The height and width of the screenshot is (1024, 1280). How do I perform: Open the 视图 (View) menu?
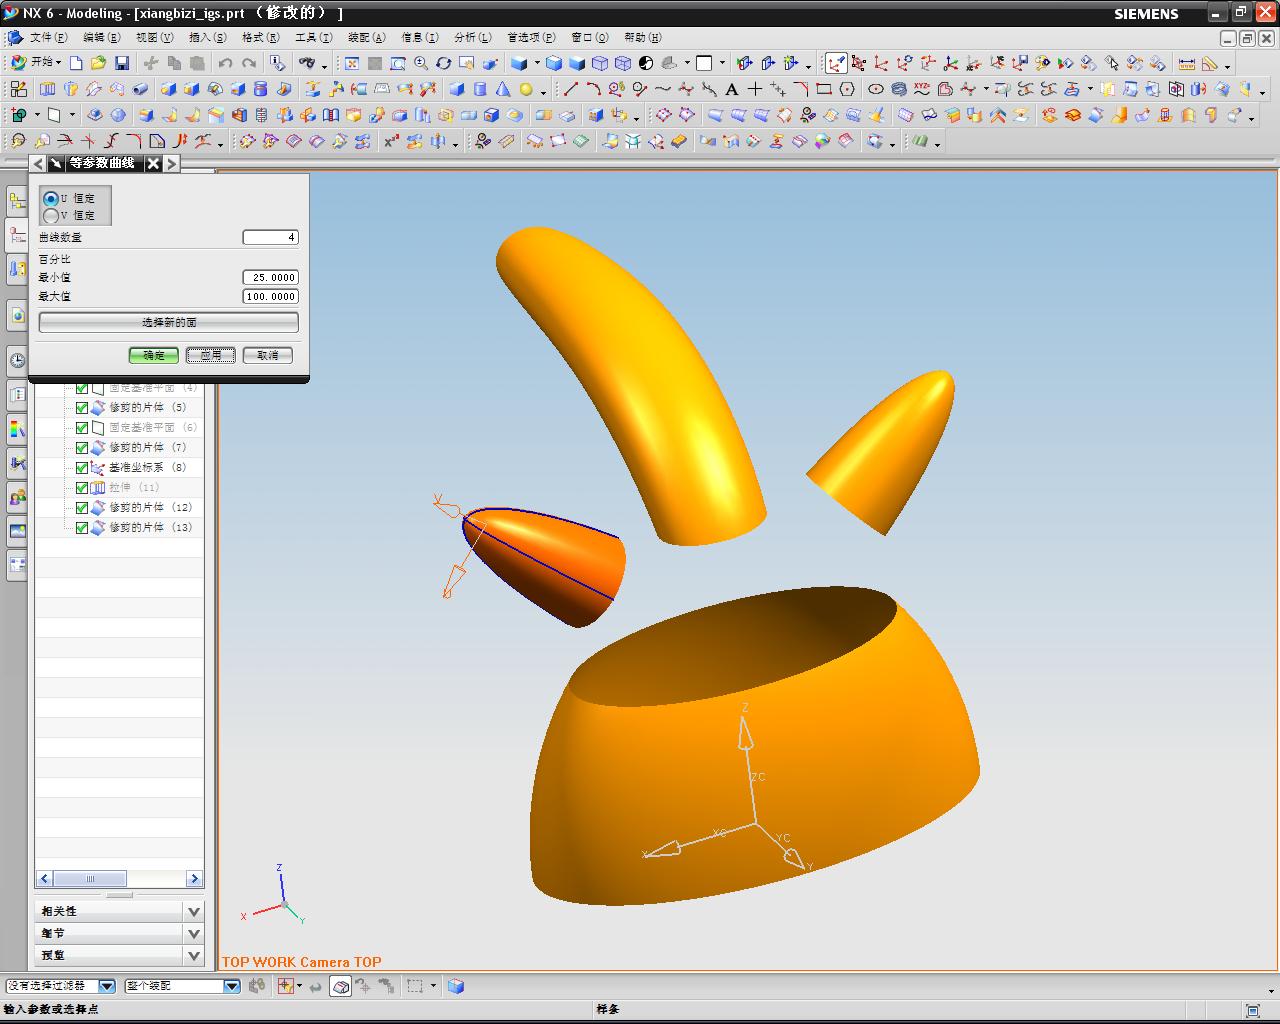pos(154,37)
